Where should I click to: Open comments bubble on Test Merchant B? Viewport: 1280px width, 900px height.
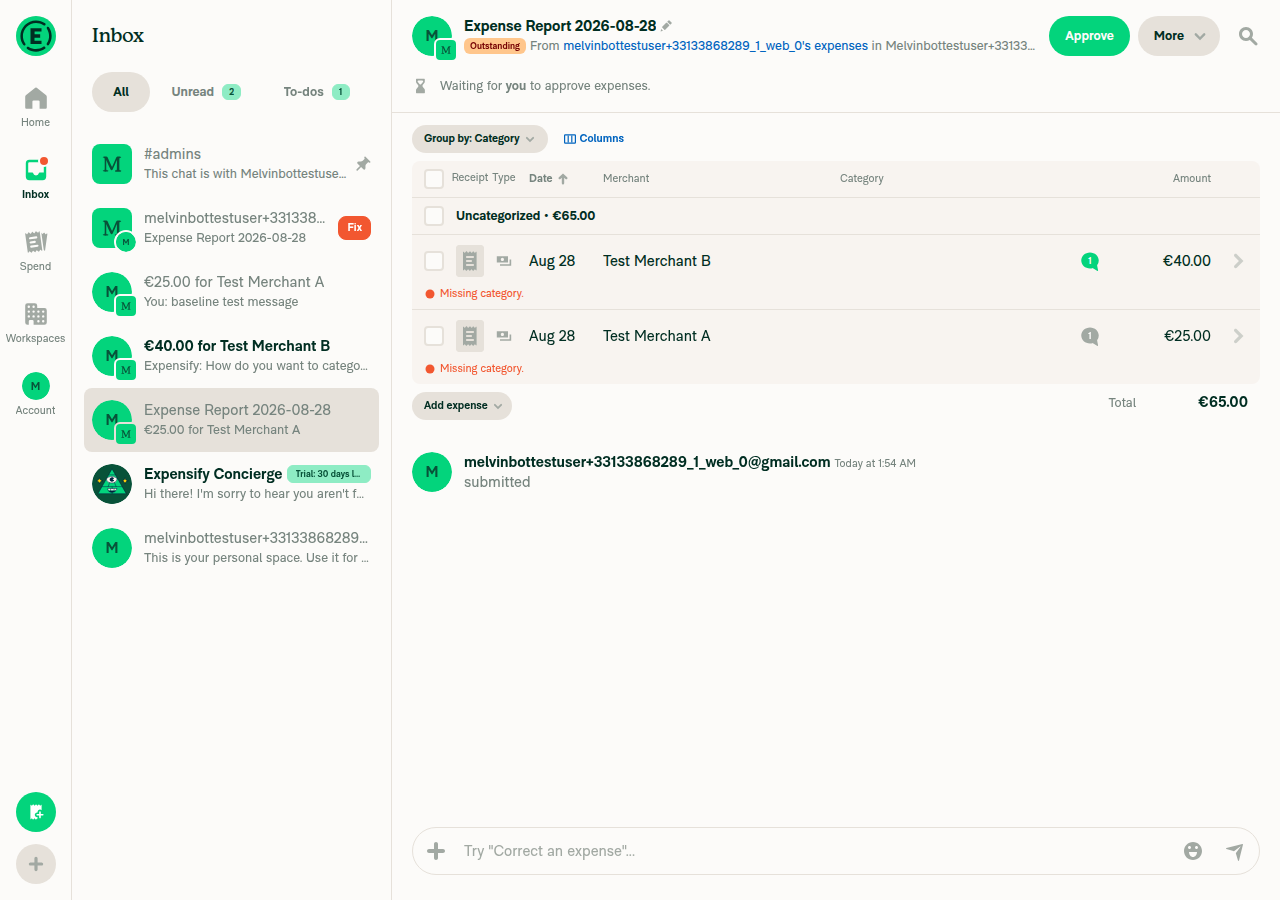click(1090, 262)
